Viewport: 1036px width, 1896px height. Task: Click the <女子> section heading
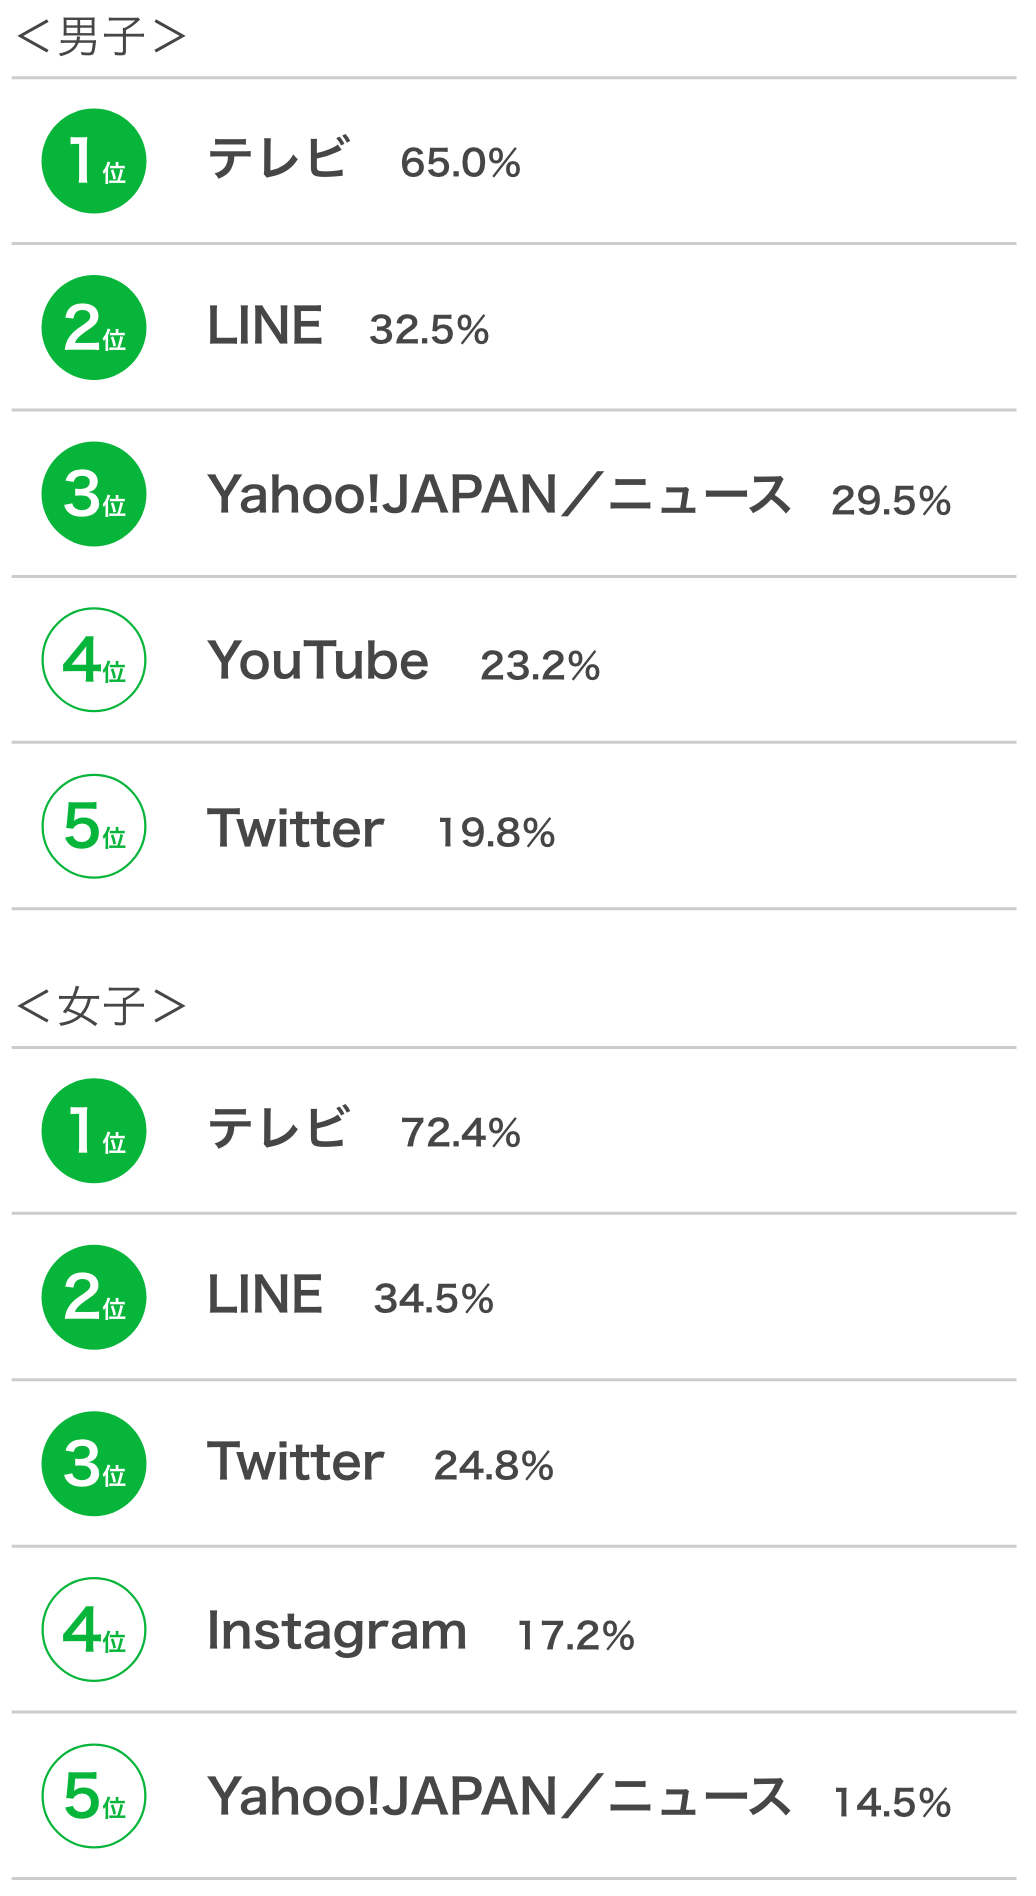[x=101, y=1006]
